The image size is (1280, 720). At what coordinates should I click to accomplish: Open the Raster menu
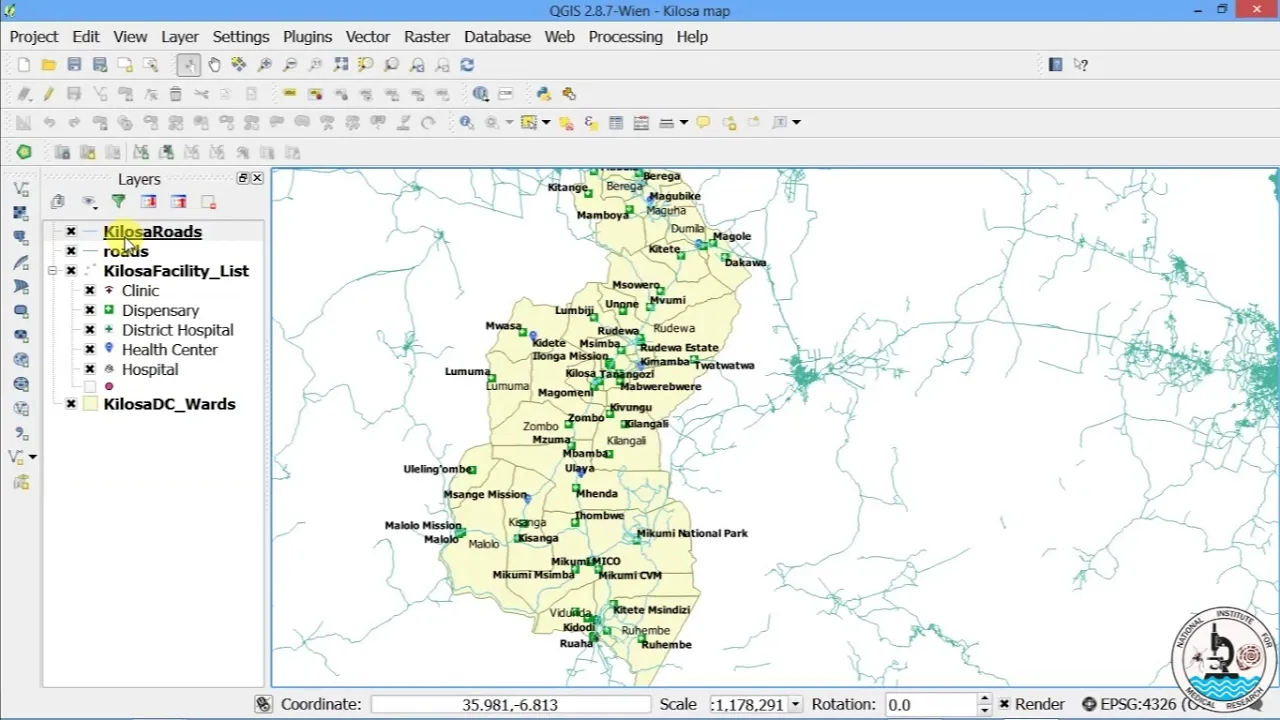pyautogui.click(x=427, y=36)
